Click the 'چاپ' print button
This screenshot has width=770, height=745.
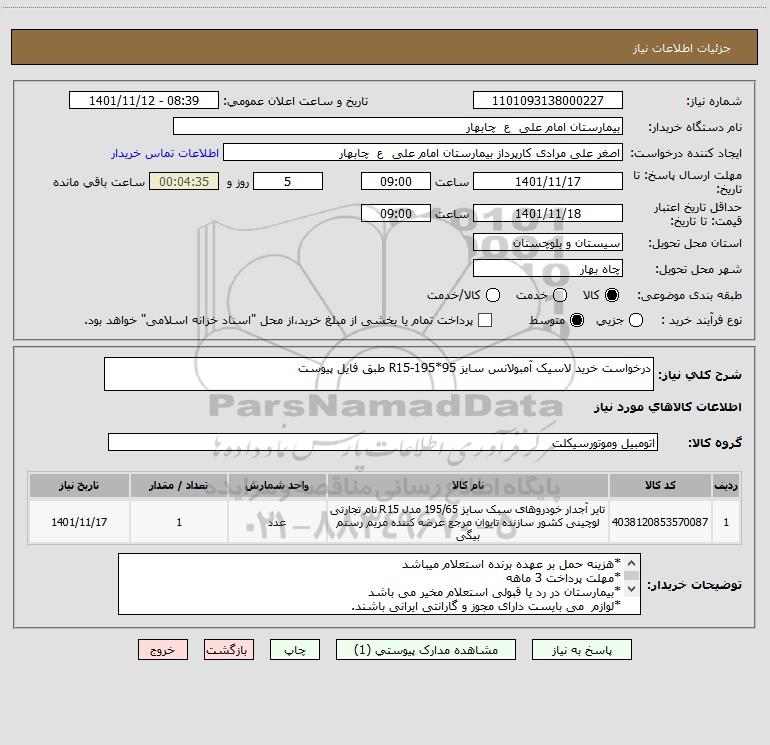pos(295,650)
